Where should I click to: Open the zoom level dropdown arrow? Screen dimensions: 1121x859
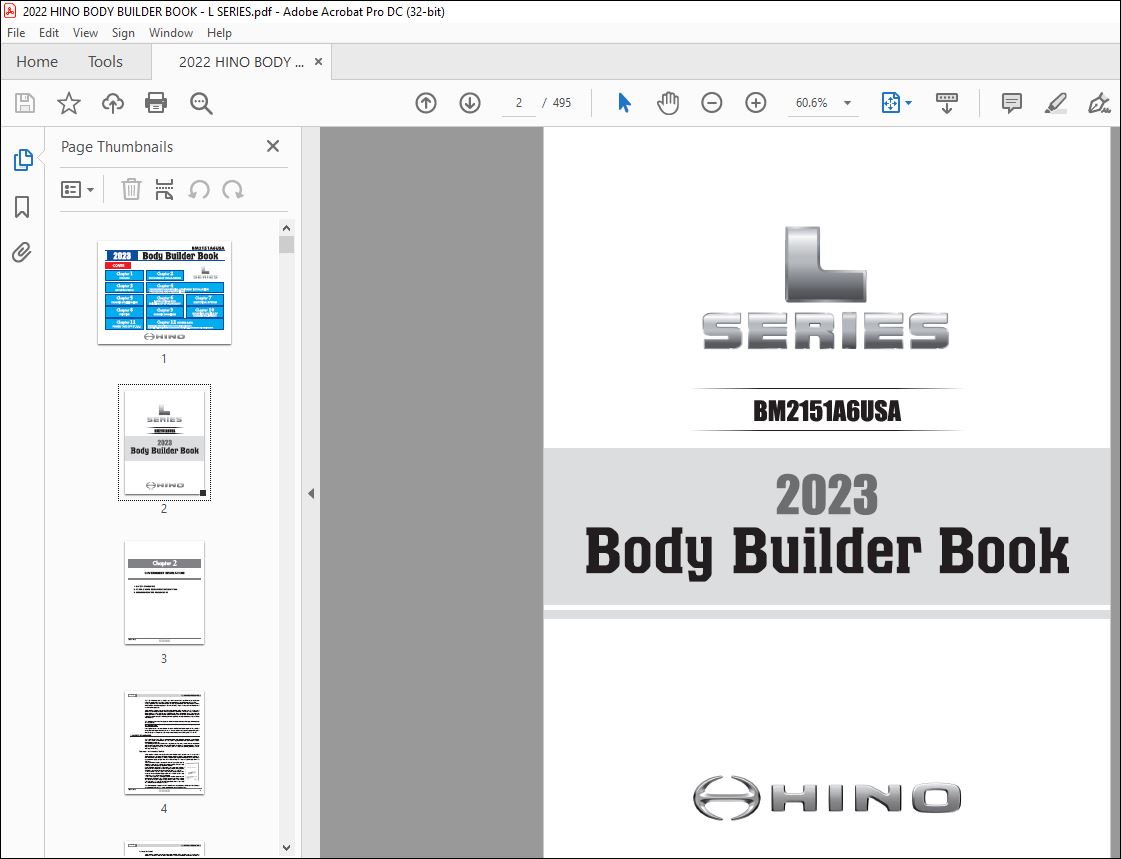[x=847, y=103]
